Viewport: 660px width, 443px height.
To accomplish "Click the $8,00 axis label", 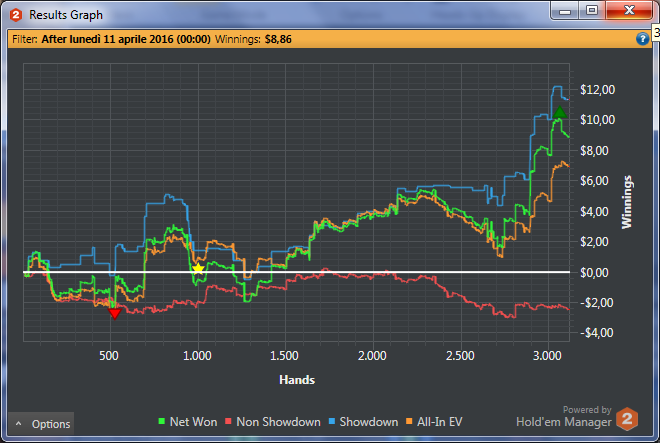I will (594, 151).
